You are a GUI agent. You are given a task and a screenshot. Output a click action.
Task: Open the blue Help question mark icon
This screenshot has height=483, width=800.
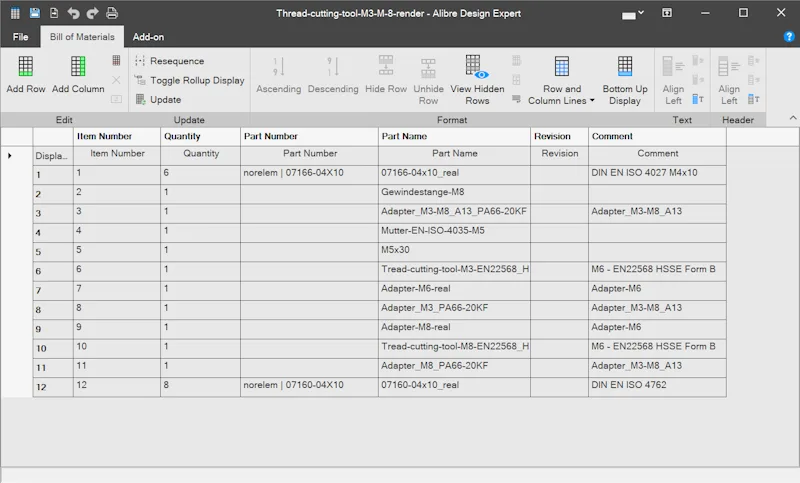tap(789, 36)
